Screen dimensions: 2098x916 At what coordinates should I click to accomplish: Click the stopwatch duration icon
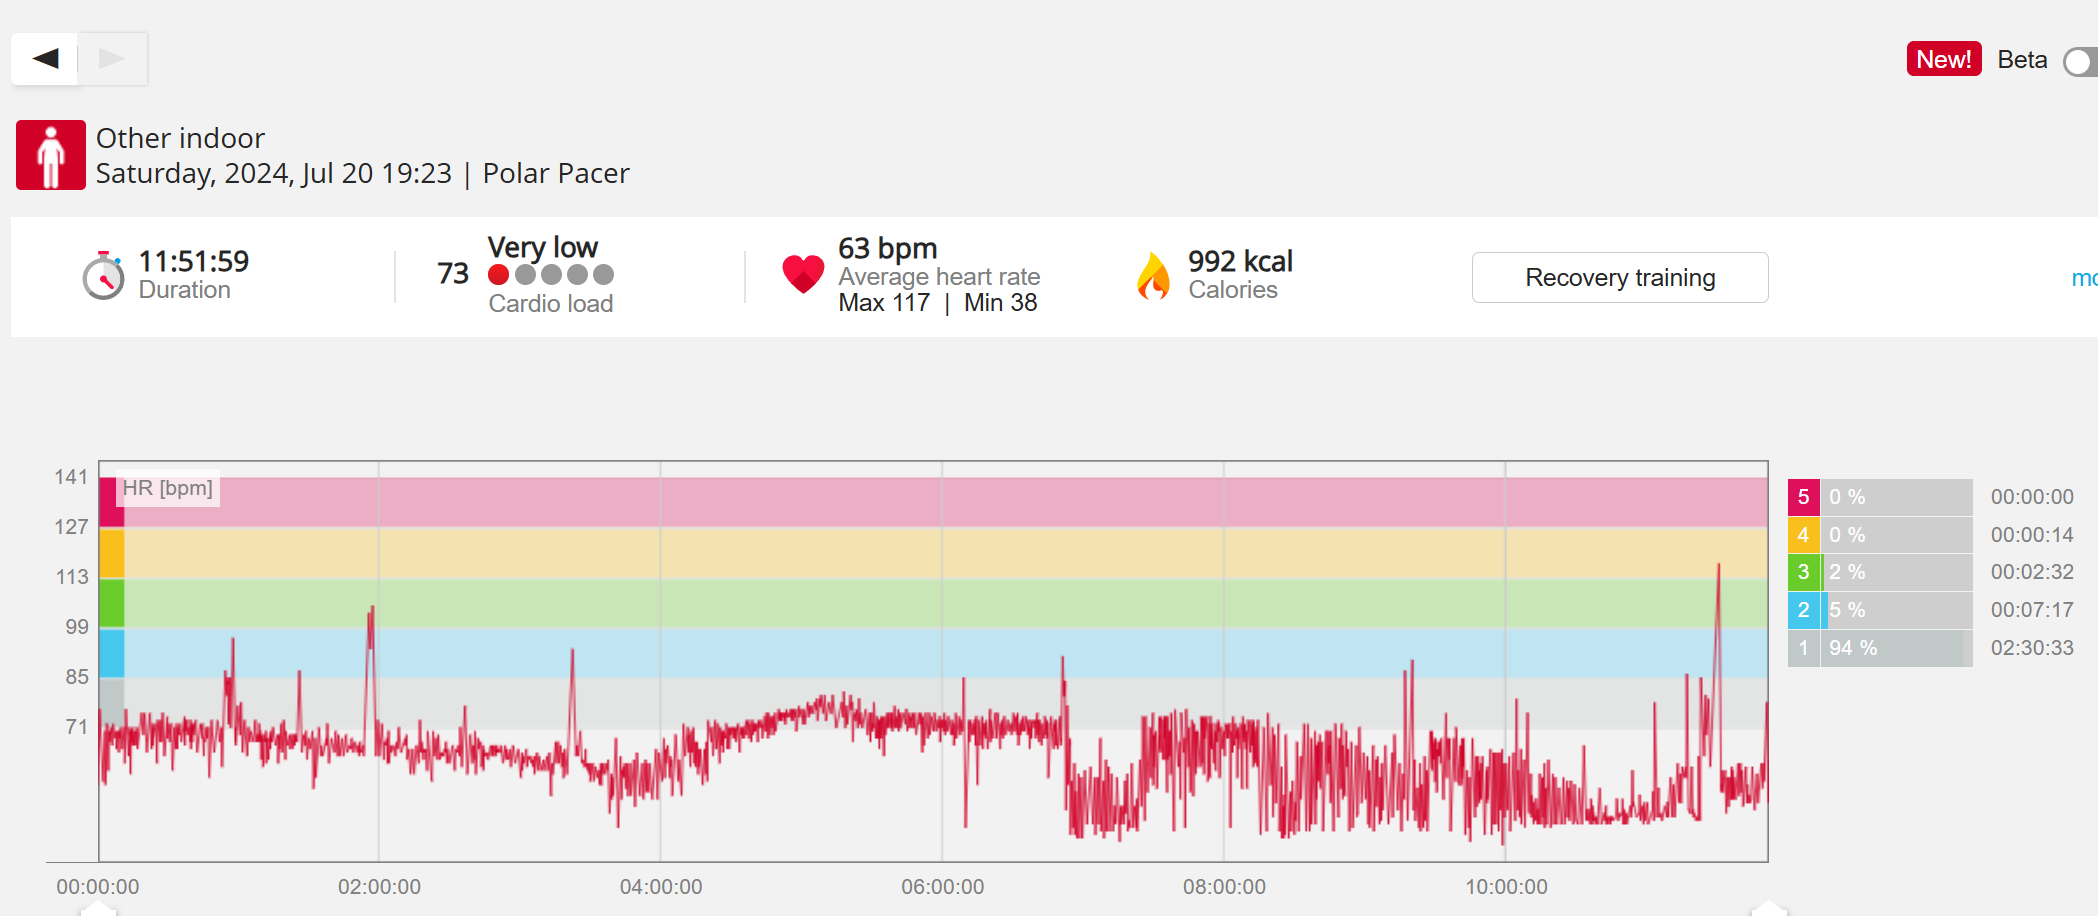pyautogui.click(x=103, y=275)
